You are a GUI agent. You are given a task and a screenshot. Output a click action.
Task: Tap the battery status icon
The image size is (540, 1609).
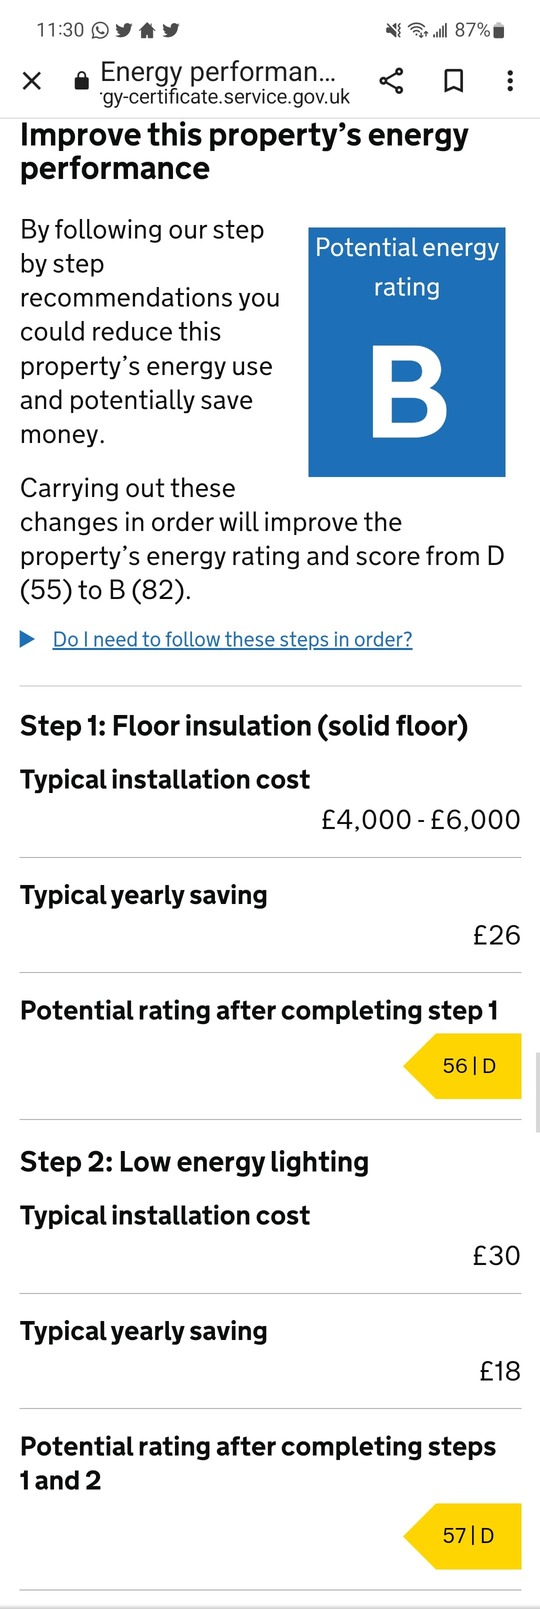tap(499, 30)
